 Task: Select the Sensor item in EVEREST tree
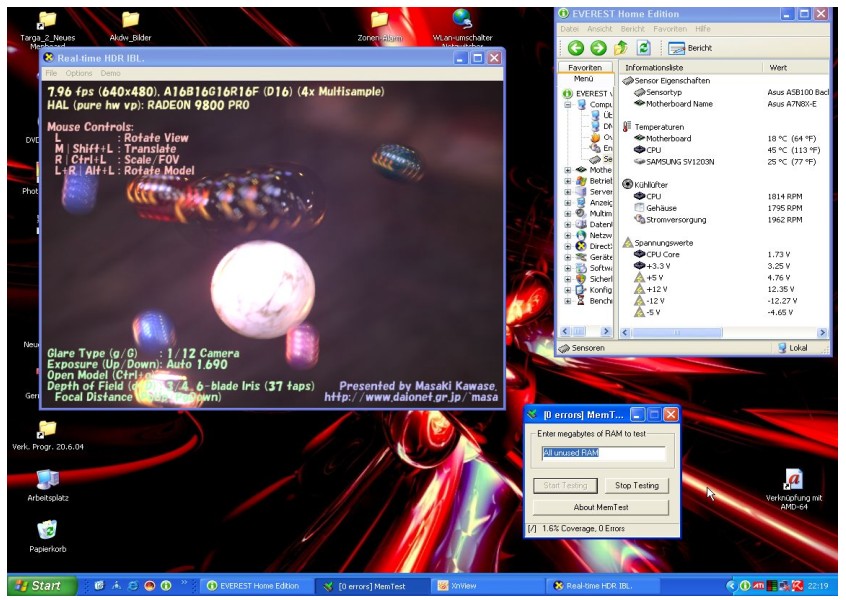coord(601,159)
